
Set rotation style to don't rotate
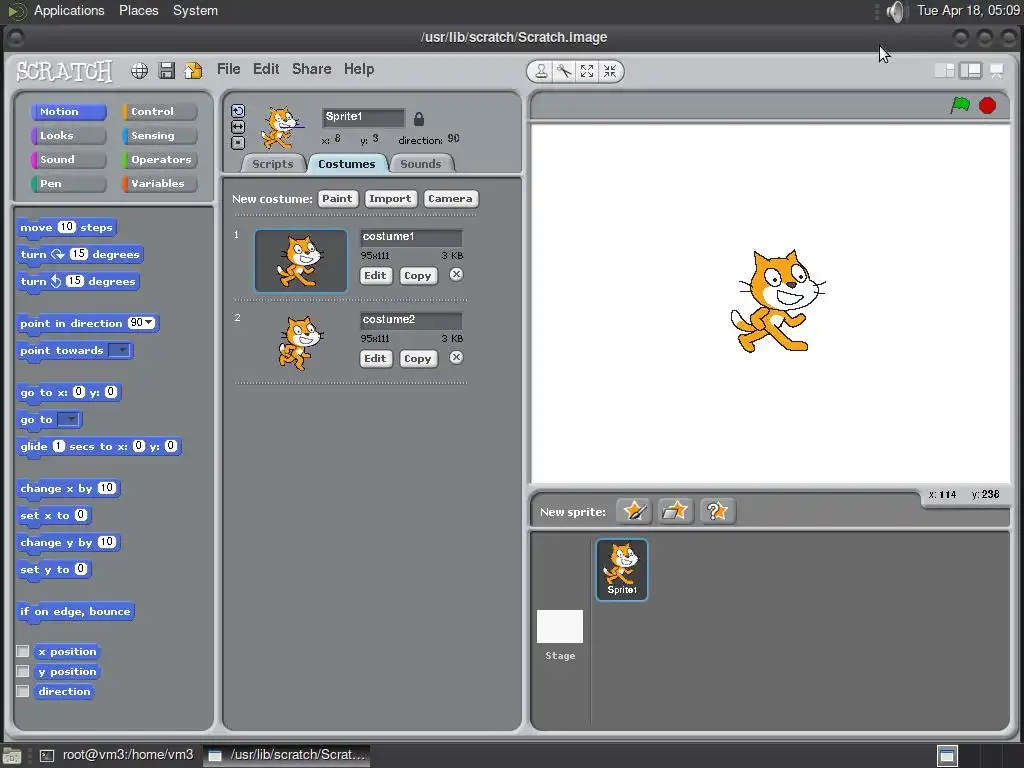pyautogui.click(x=238, y=142)
